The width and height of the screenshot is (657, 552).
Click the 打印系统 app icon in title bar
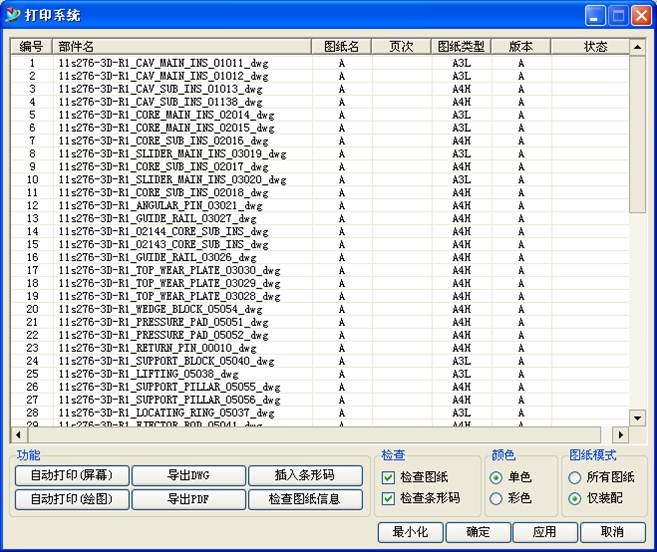click(13, 15)
